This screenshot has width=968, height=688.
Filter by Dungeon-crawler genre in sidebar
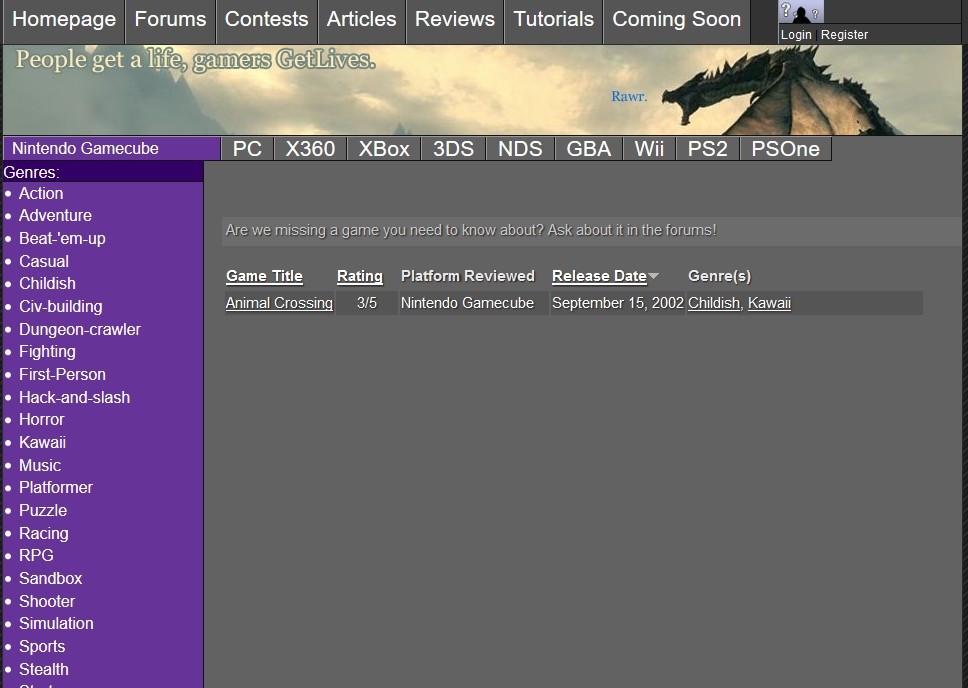point(80,329)
